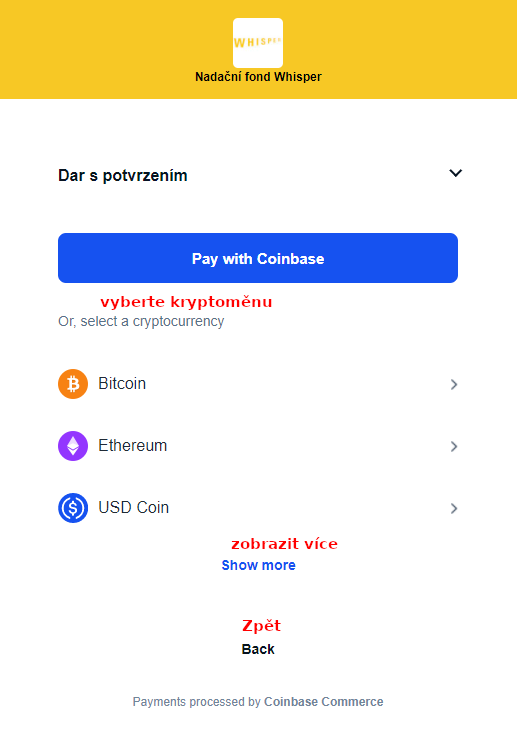
Task: Choose the USD Coin label as payment
Action: pyautogui.click(x=133, y=508)
